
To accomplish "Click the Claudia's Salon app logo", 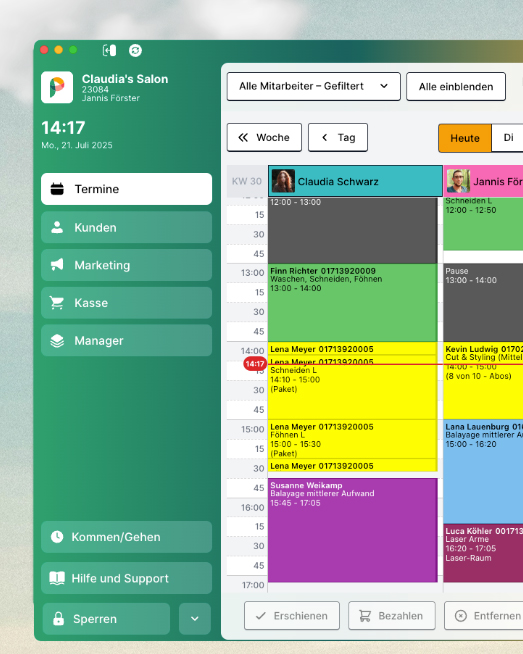I will click(57, 87).
